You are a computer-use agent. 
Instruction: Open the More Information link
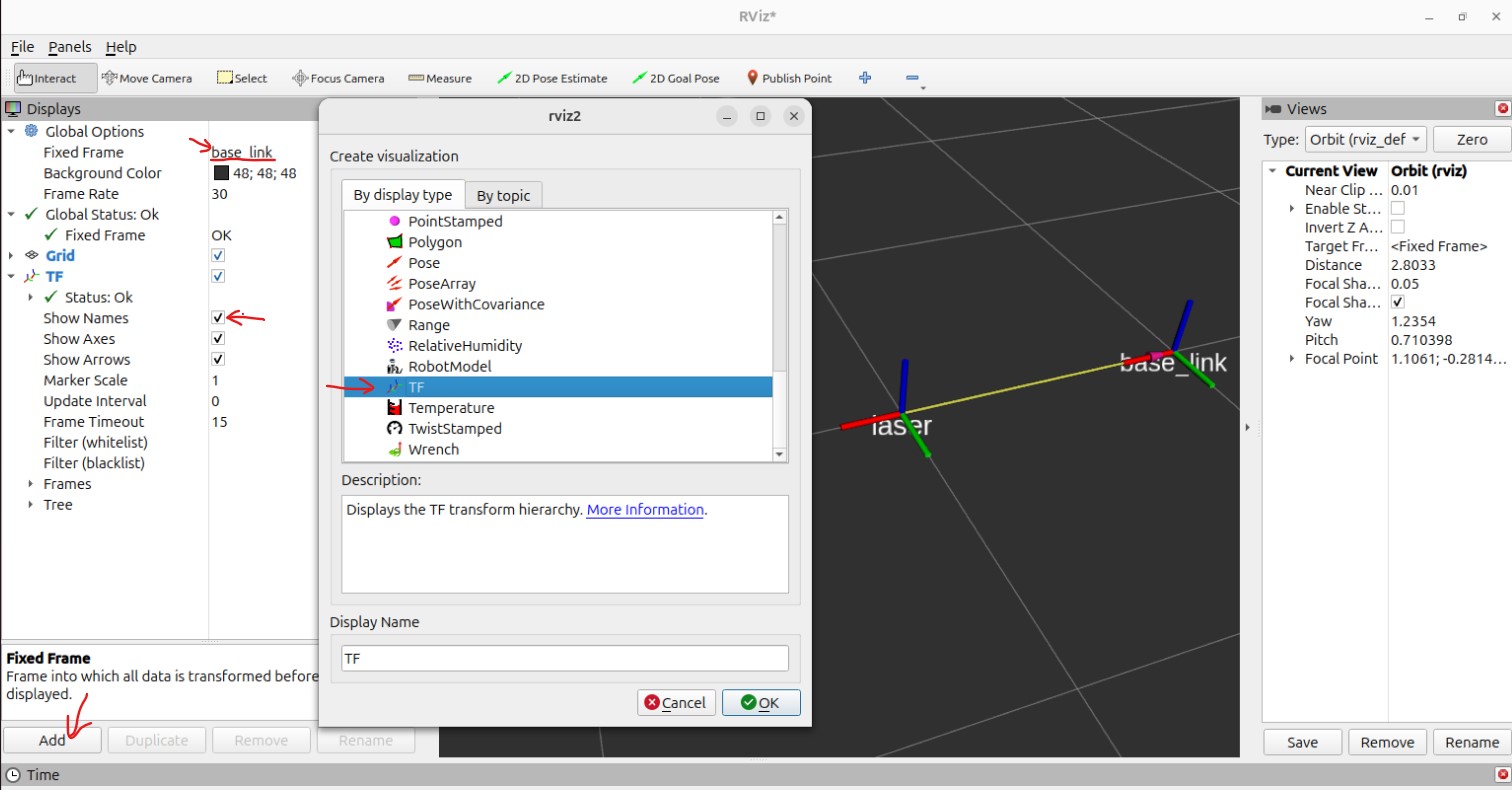(x=645, y=510)
